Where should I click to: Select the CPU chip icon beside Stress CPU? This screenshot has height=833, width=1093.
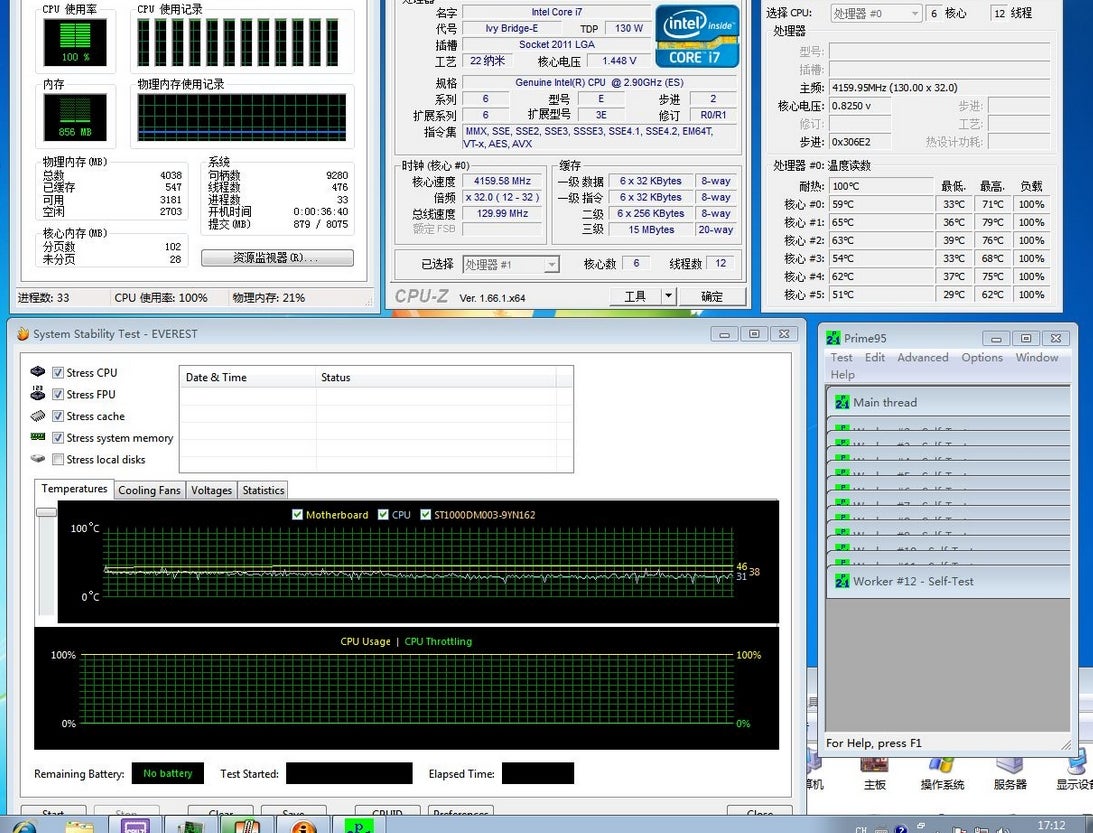pyautogui.click(x=38, y=372)
